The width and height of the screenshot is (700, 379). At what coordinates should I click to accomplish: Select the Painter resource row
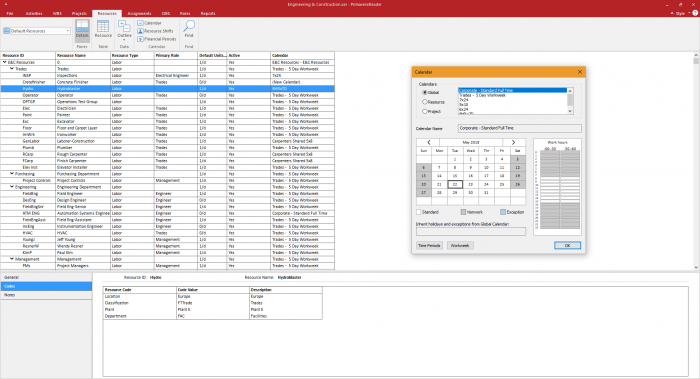(x=167, y=115)
